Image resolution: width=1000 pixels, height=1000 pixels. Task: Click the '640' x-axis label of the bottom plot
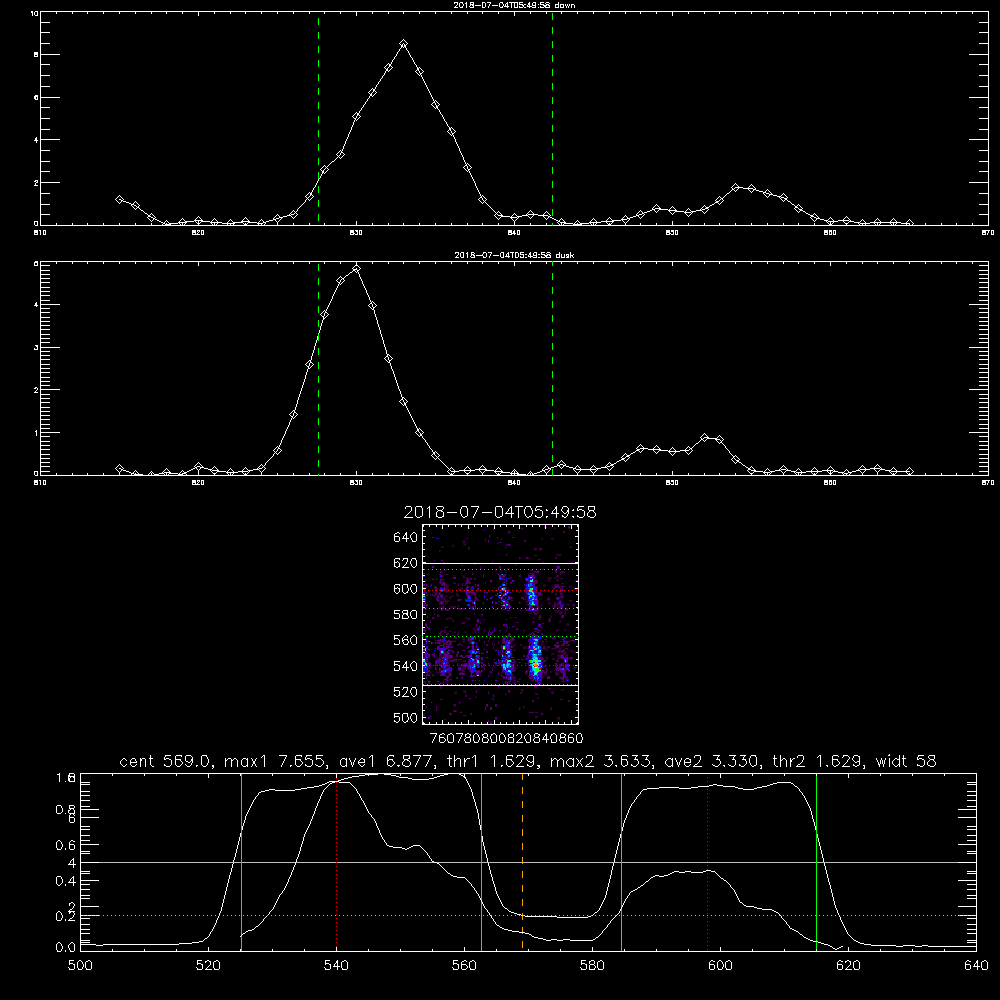976,966
